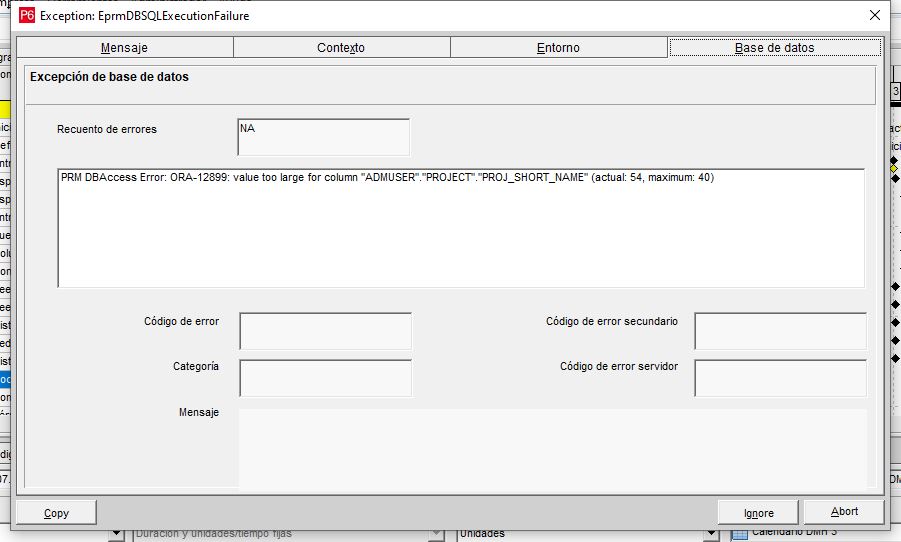Open the Contexto tab
The height and width of the screenshot is (542, 901).
(341, 48)
